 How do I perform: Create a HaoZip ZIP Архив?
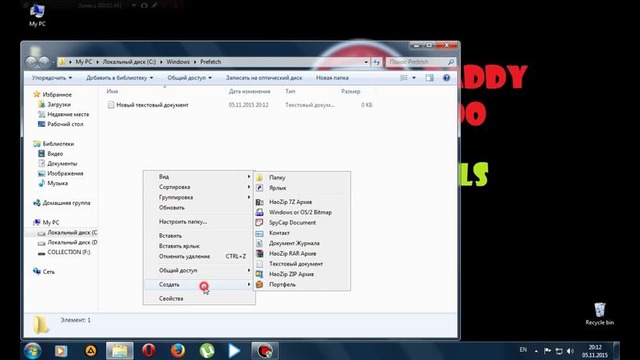tap(301, 274)
